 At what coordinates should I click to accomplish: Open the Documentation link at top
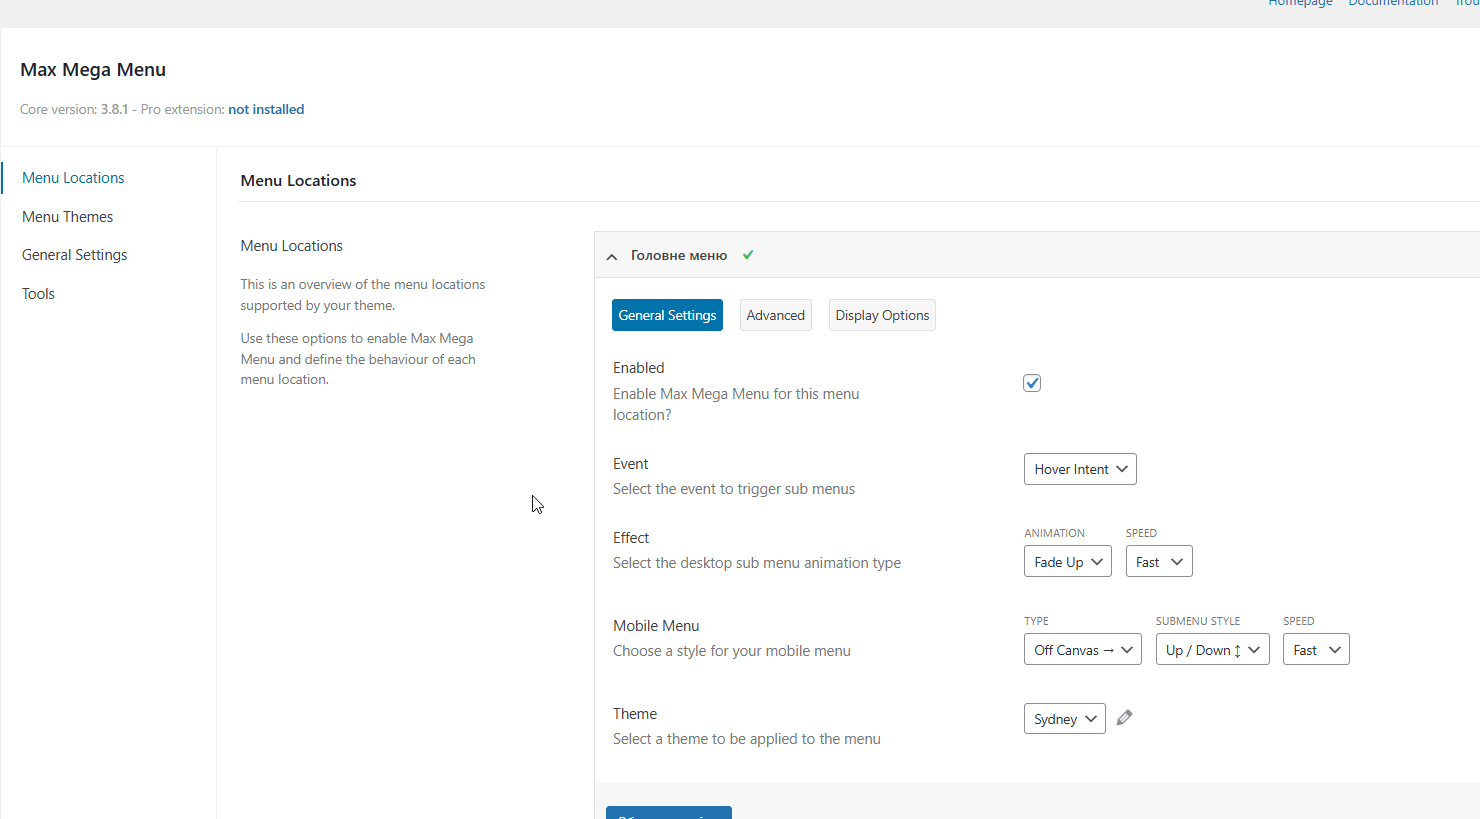[1393, 3]
